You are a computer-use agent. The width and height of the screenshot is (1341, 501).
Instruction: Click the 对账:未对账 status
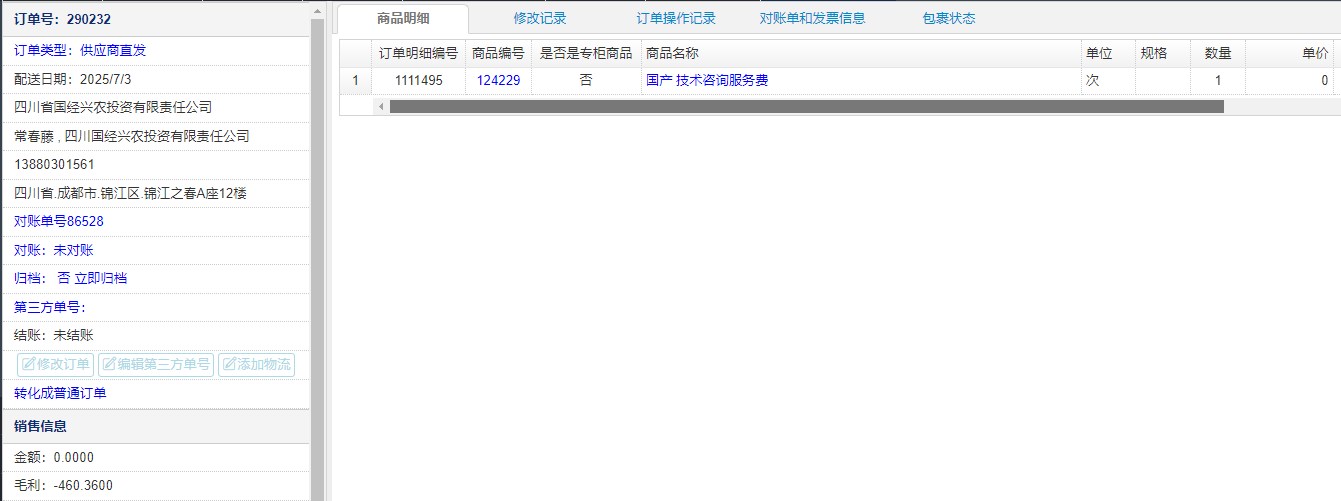pos(54,250)
